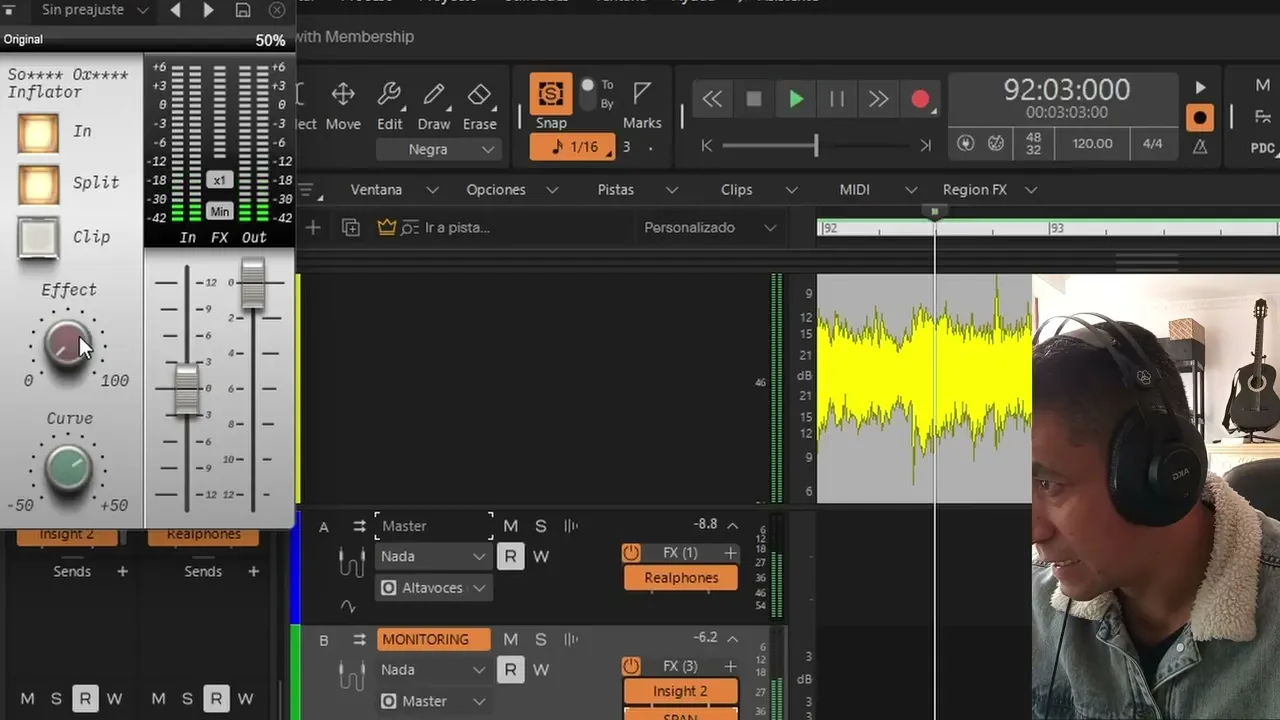This screenshot has width=1280, height=720.
Task: Toggle the Inflator Split button
Action: [x=38, y=184]
